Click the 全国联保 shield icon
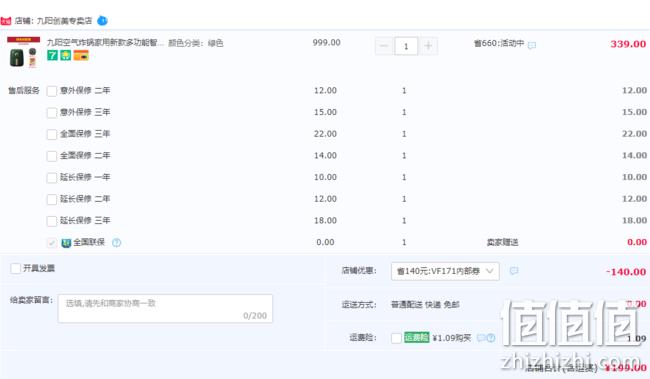This screenshot has width=650, height=379. click(x=66, y=243)
